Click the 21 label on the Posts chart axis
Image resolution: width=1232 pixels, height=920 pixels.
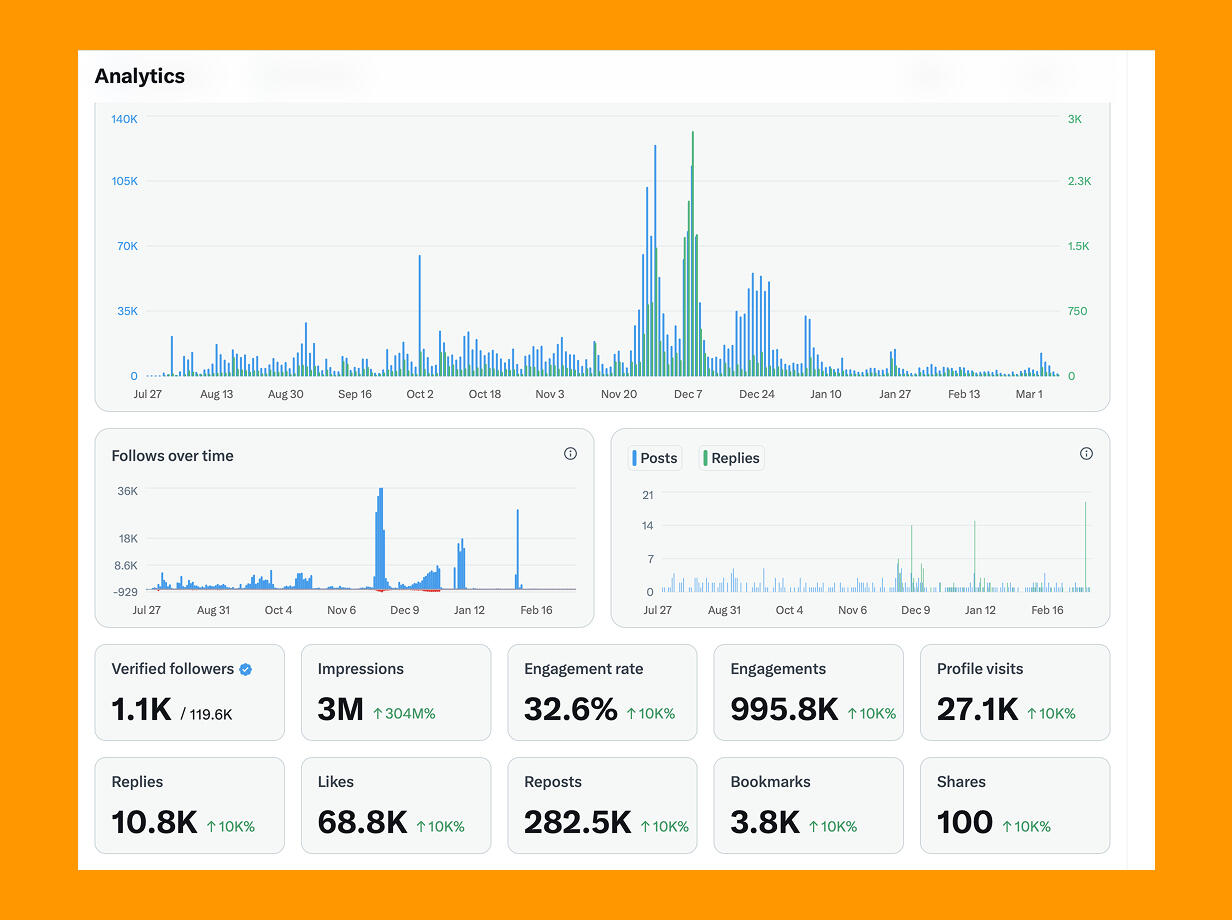pos(648,495)
